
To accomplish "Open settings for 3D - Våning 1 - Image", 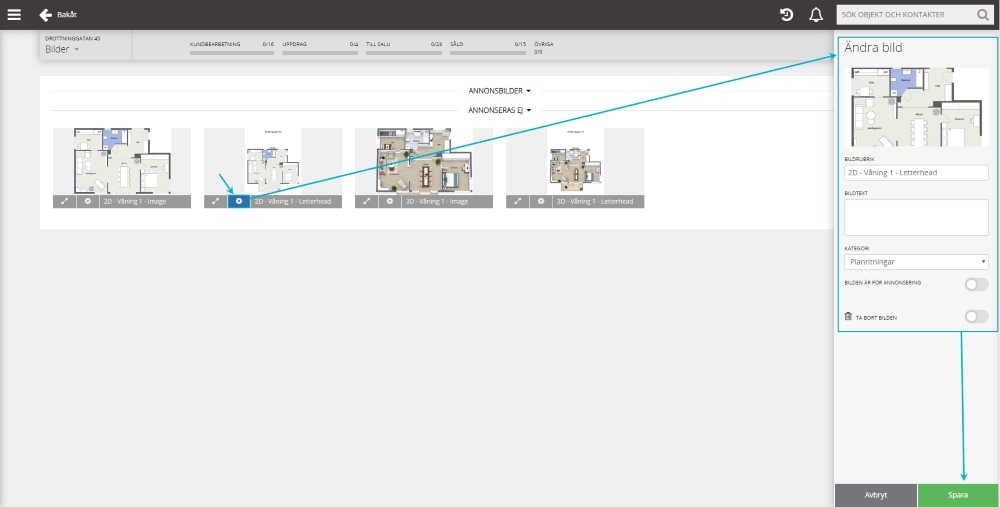I will click(390, 201).
